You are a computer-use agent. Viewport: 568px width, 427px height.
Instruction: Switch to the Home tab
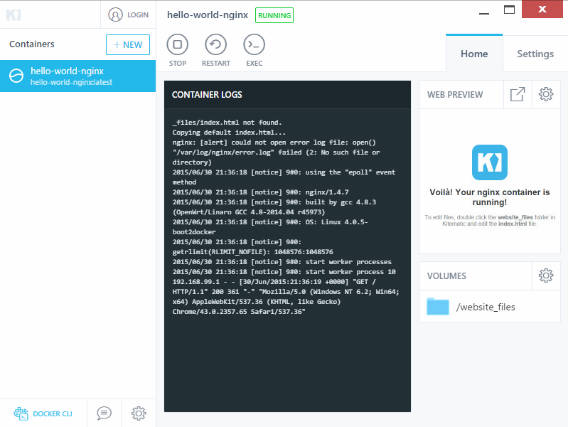pyautogui.click(x=474, y=54)
